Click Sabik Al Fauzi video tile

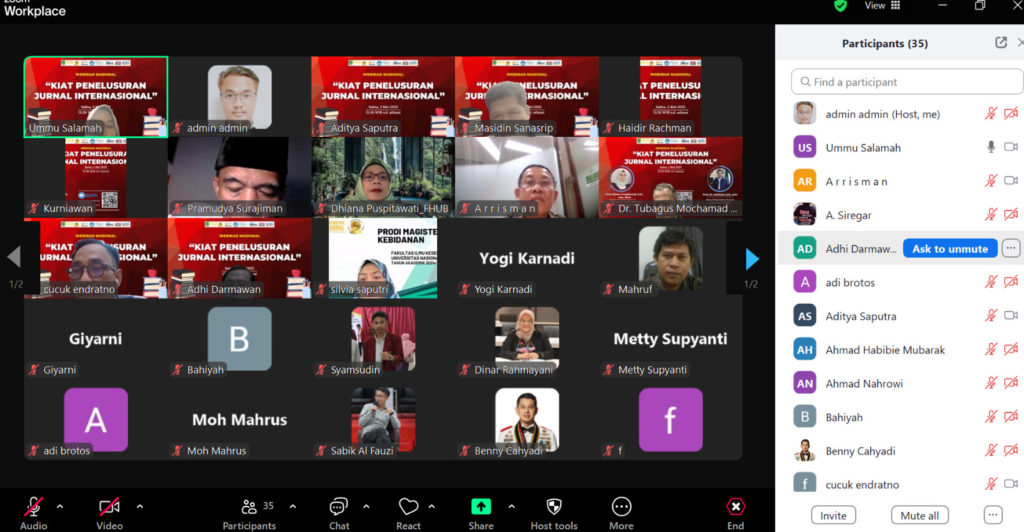pyautogui.click(x=383, y=420)
